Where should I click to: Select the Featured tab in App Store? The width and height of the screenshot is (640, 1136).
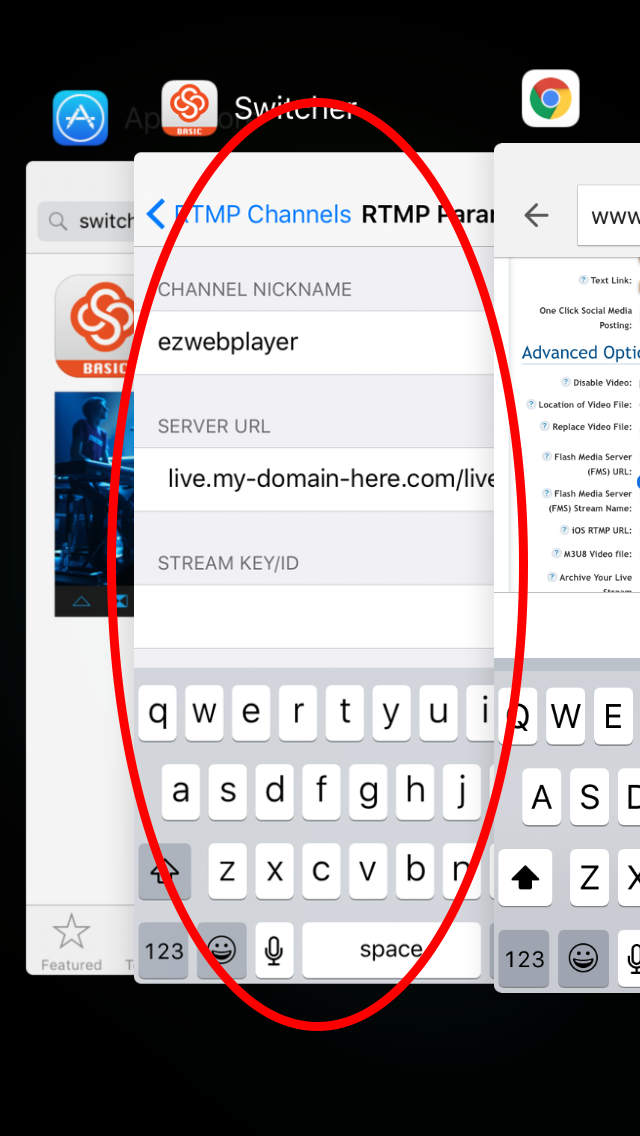(x=71, y=942)
